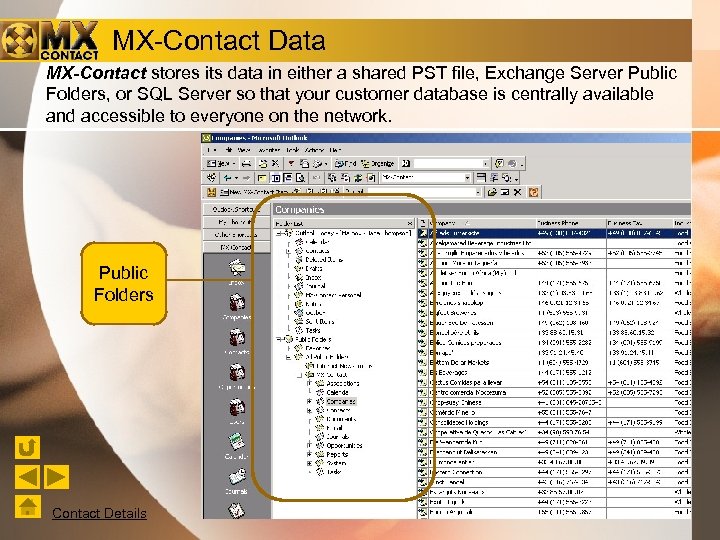Open the current view dropdown
The height and width of the screenshot is (540, 720).
tap(467, 178)
